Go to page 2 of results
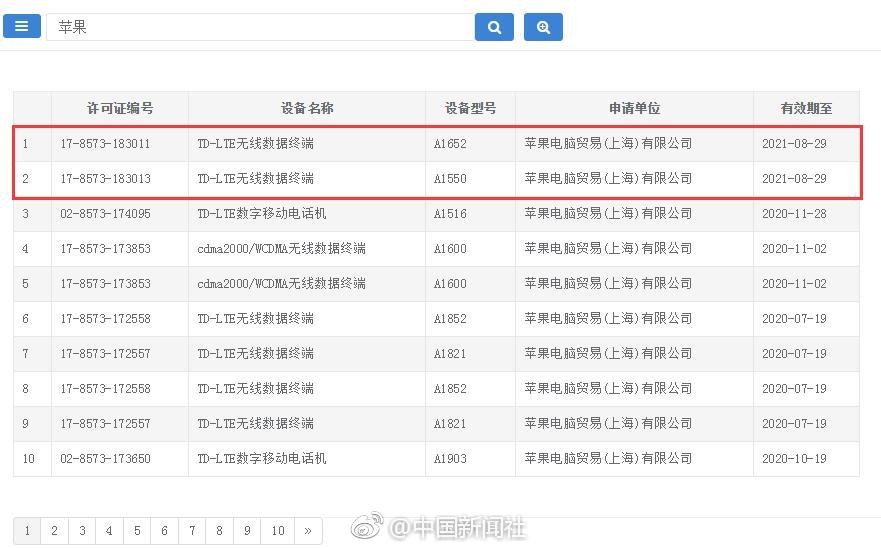This screenshot has height=548, width=881. [54, 531]
